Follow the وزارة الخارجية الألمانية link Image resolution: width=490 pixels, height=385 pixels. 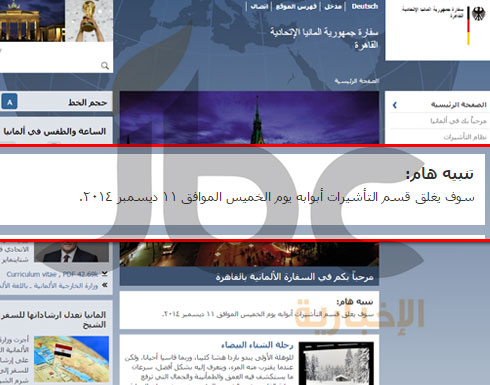[49, 285]
